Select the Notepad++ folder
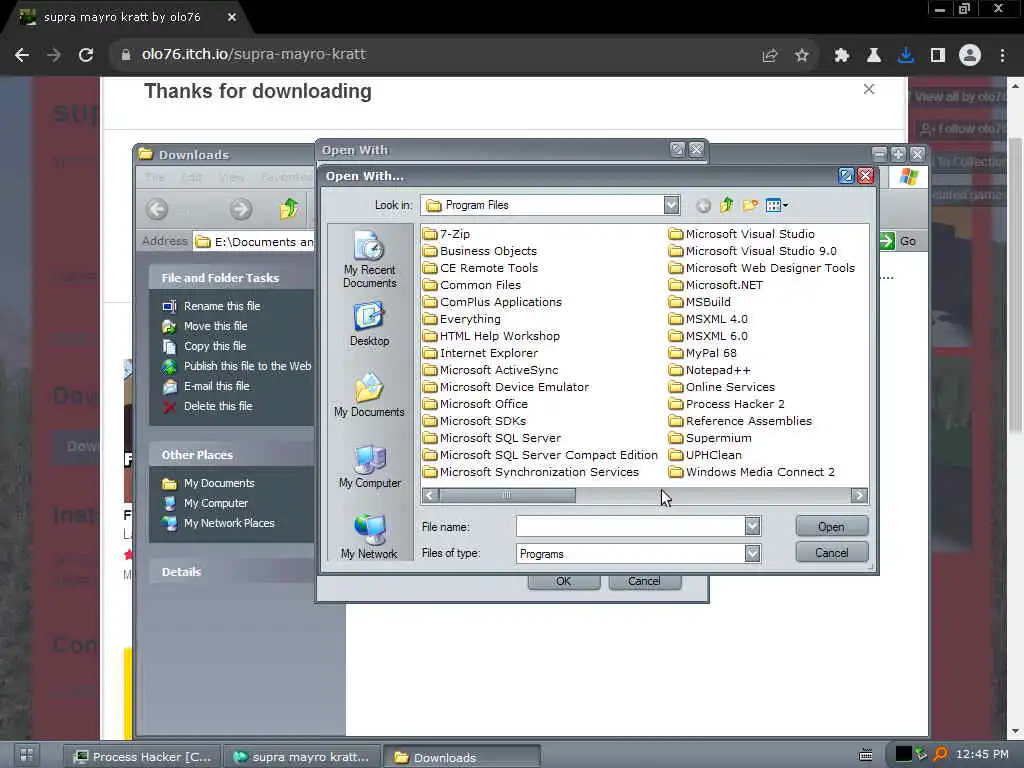This screenshot has width=1024, height=768. click(x=710, y=370)
